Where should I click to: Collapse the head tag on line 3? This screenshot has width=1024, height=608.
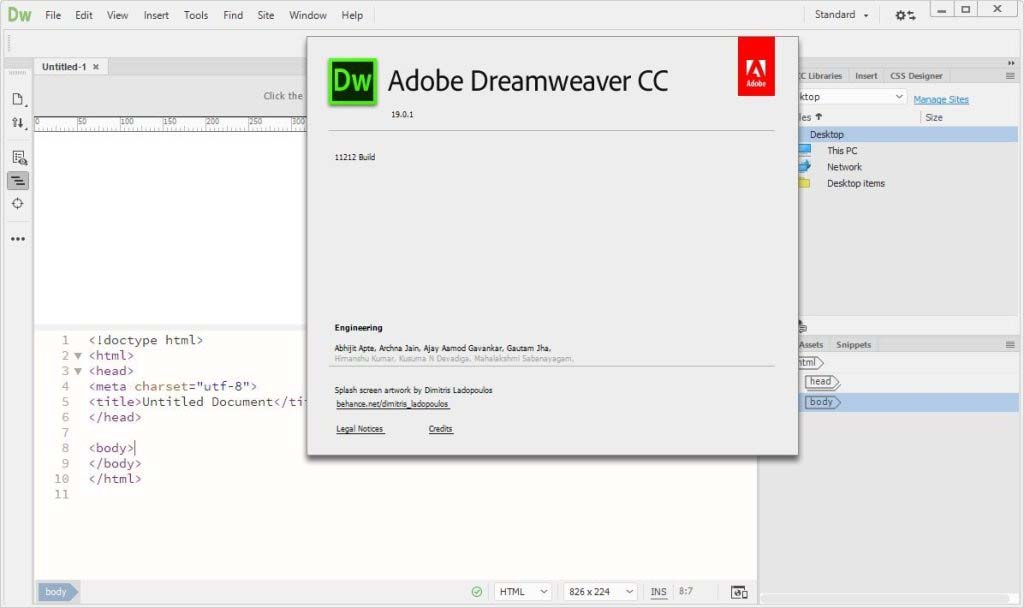pos(78,372)
